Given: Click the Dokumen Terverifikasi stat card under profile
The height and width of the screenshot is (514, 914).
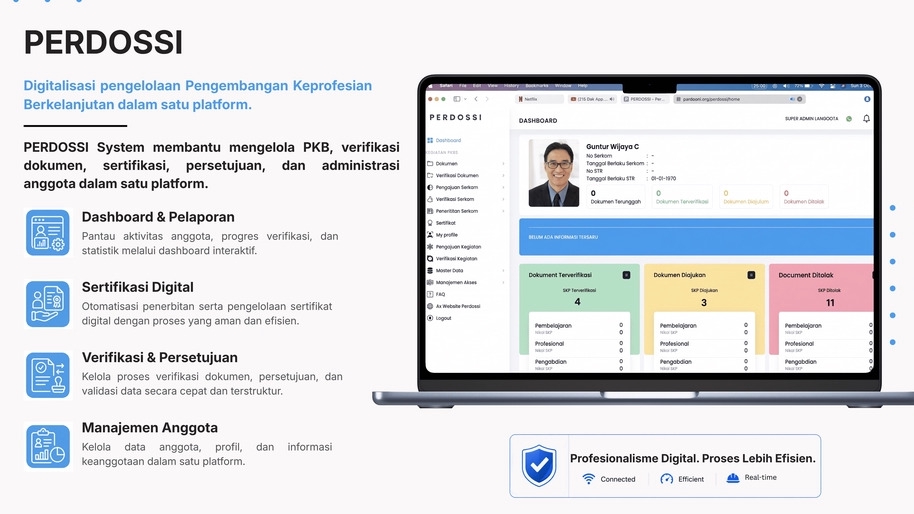Looking at the screenshot, I should coord(681,197).
